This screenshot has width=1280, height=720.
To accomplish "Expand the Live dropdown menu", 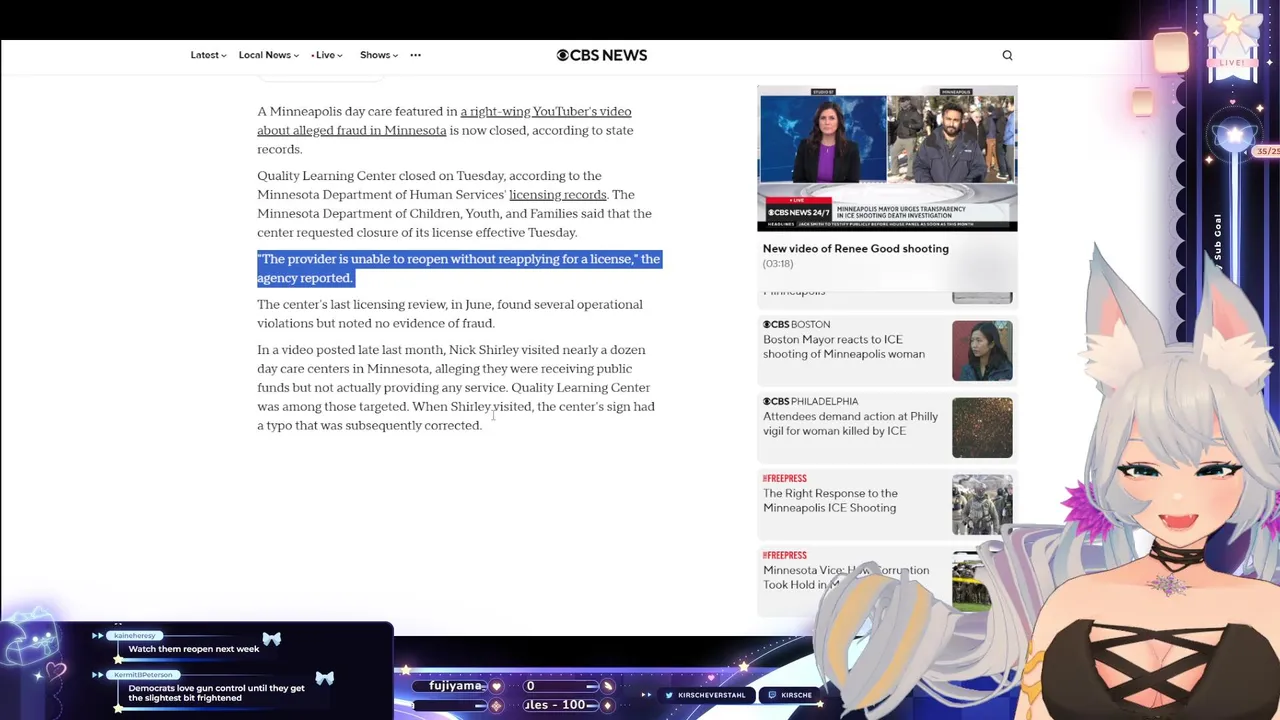I will [327, 55].
